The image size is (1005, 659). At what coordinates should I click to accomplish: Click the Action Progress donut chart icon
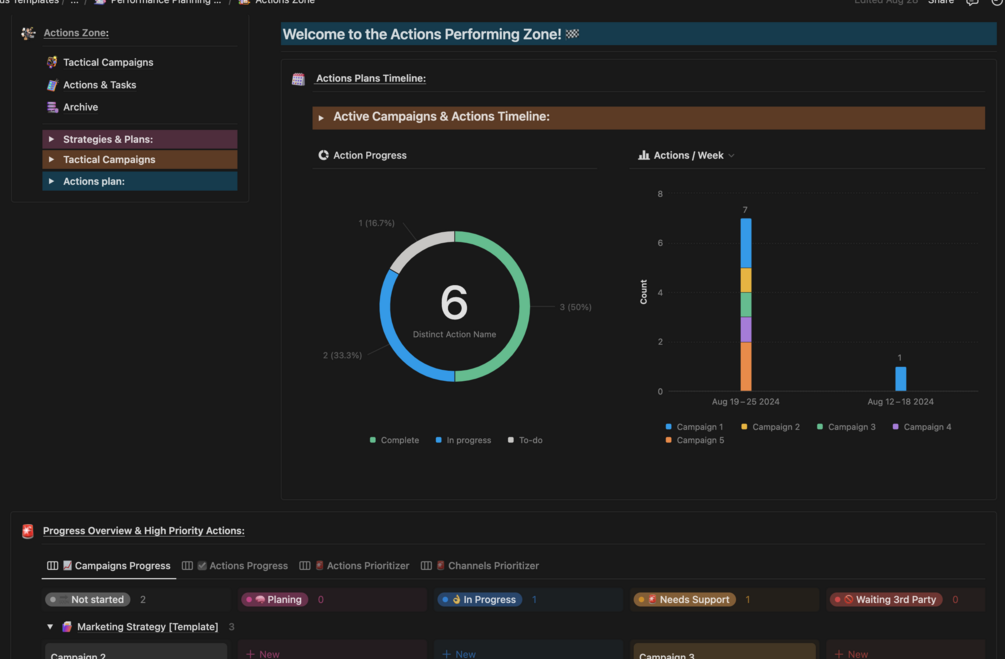(x=324, y=155)
